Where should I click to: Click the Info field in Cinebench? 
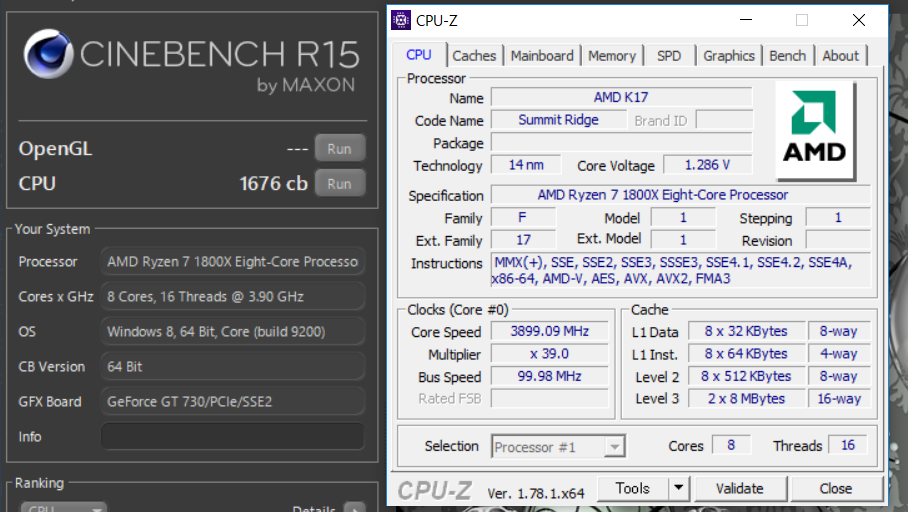[233, 437]
